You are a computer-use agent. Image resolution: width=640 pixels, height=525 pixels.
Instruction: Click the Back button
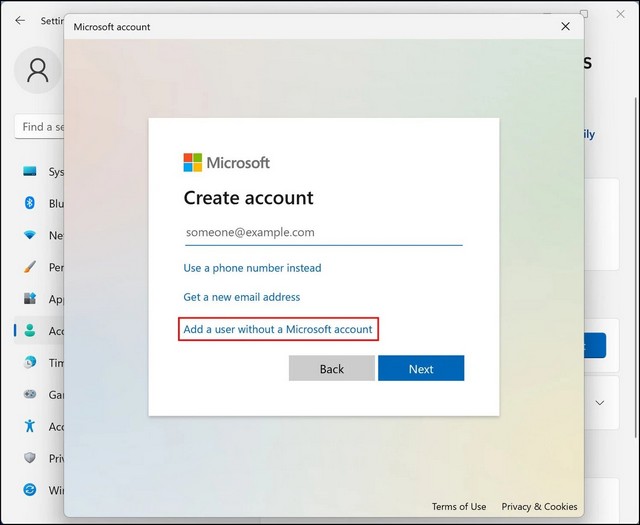pos(331,368)
